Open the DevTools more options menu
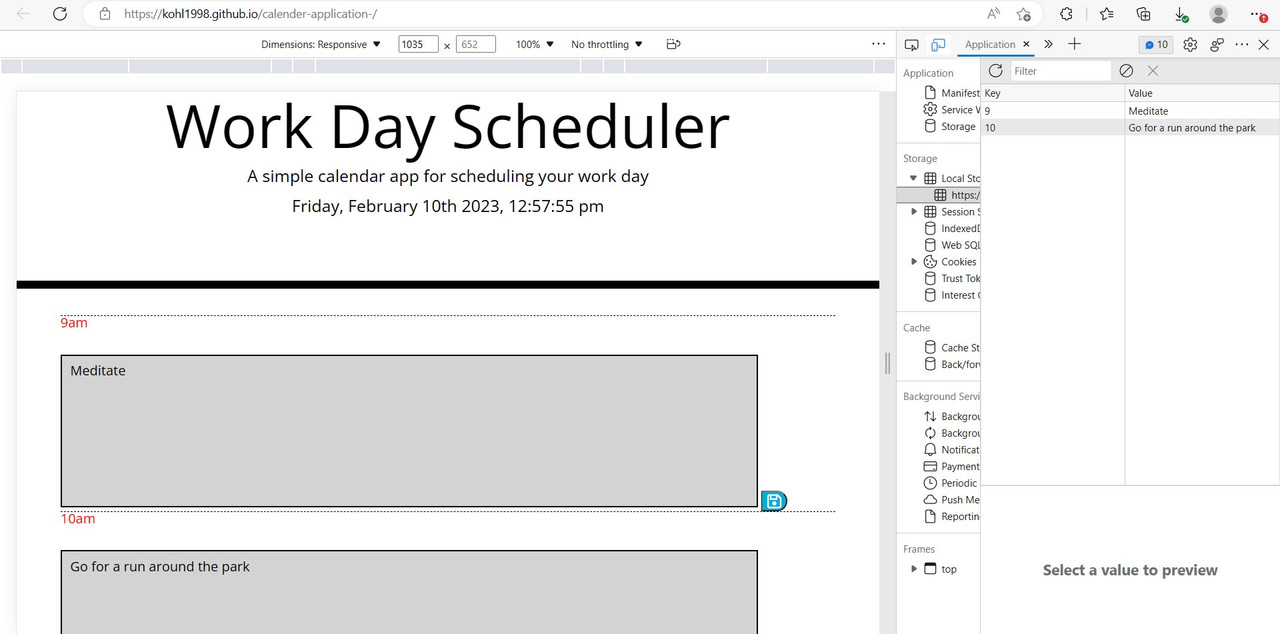The width and height of the screenshot is (1280, 634). click(x=1241, y=44)
